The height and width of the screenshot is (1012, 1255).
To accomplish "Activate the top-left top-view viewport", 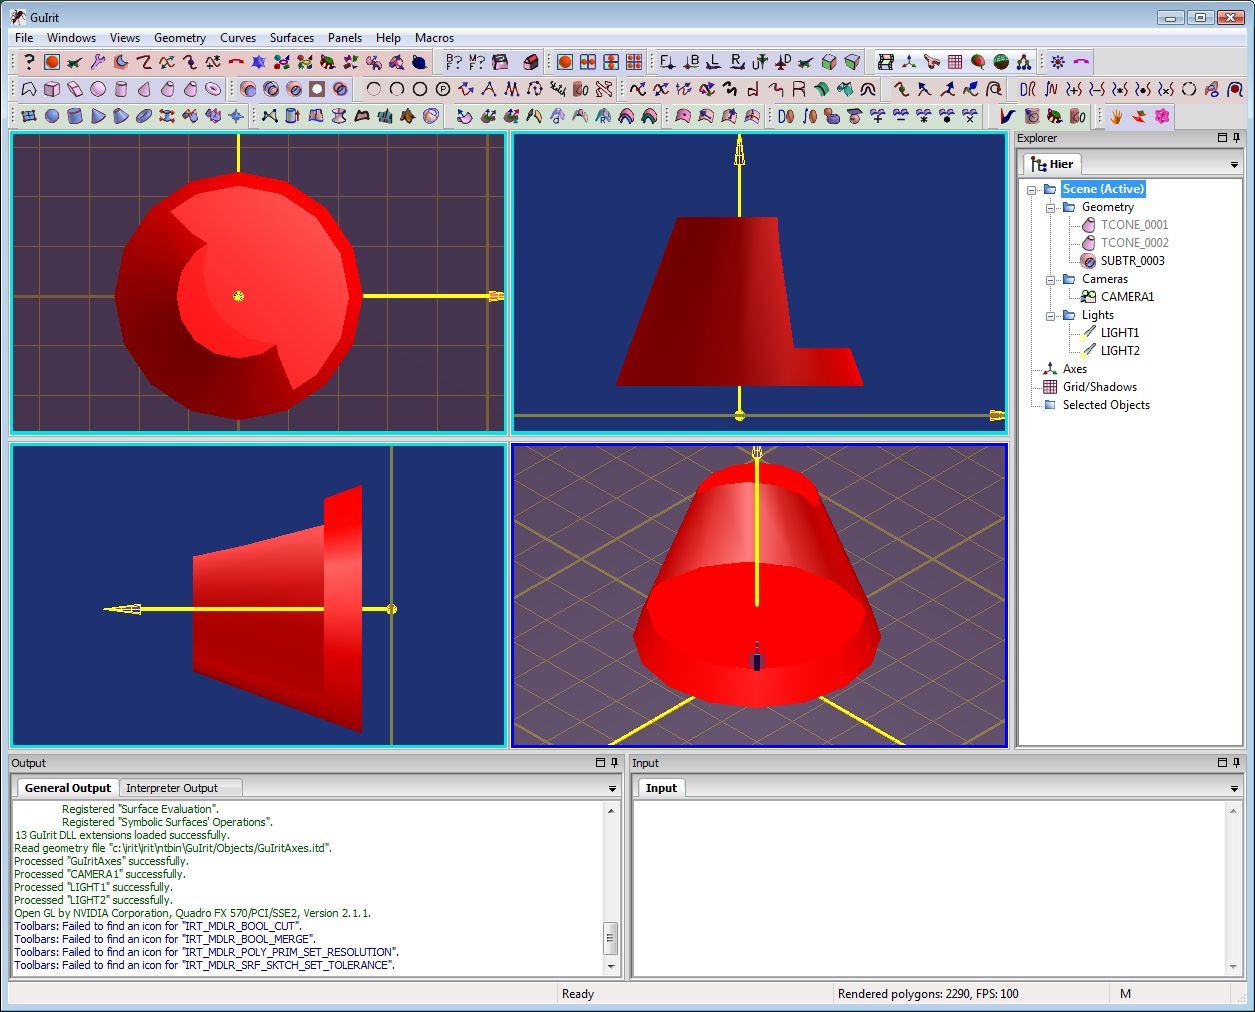I will 258,283.
